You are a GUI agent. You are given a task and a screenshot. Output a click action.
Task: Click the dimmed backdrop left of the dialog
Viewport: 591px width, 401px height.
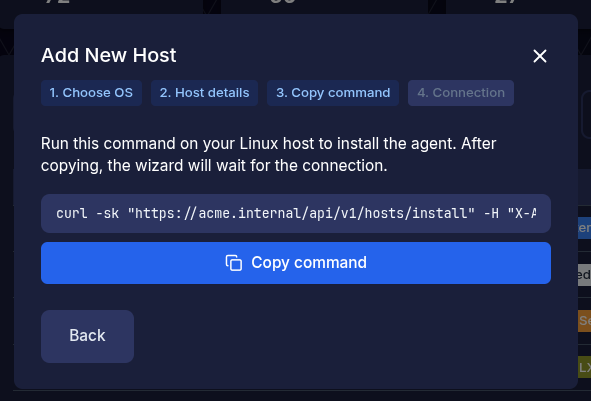pyautogui.click(x=7, y=226)
